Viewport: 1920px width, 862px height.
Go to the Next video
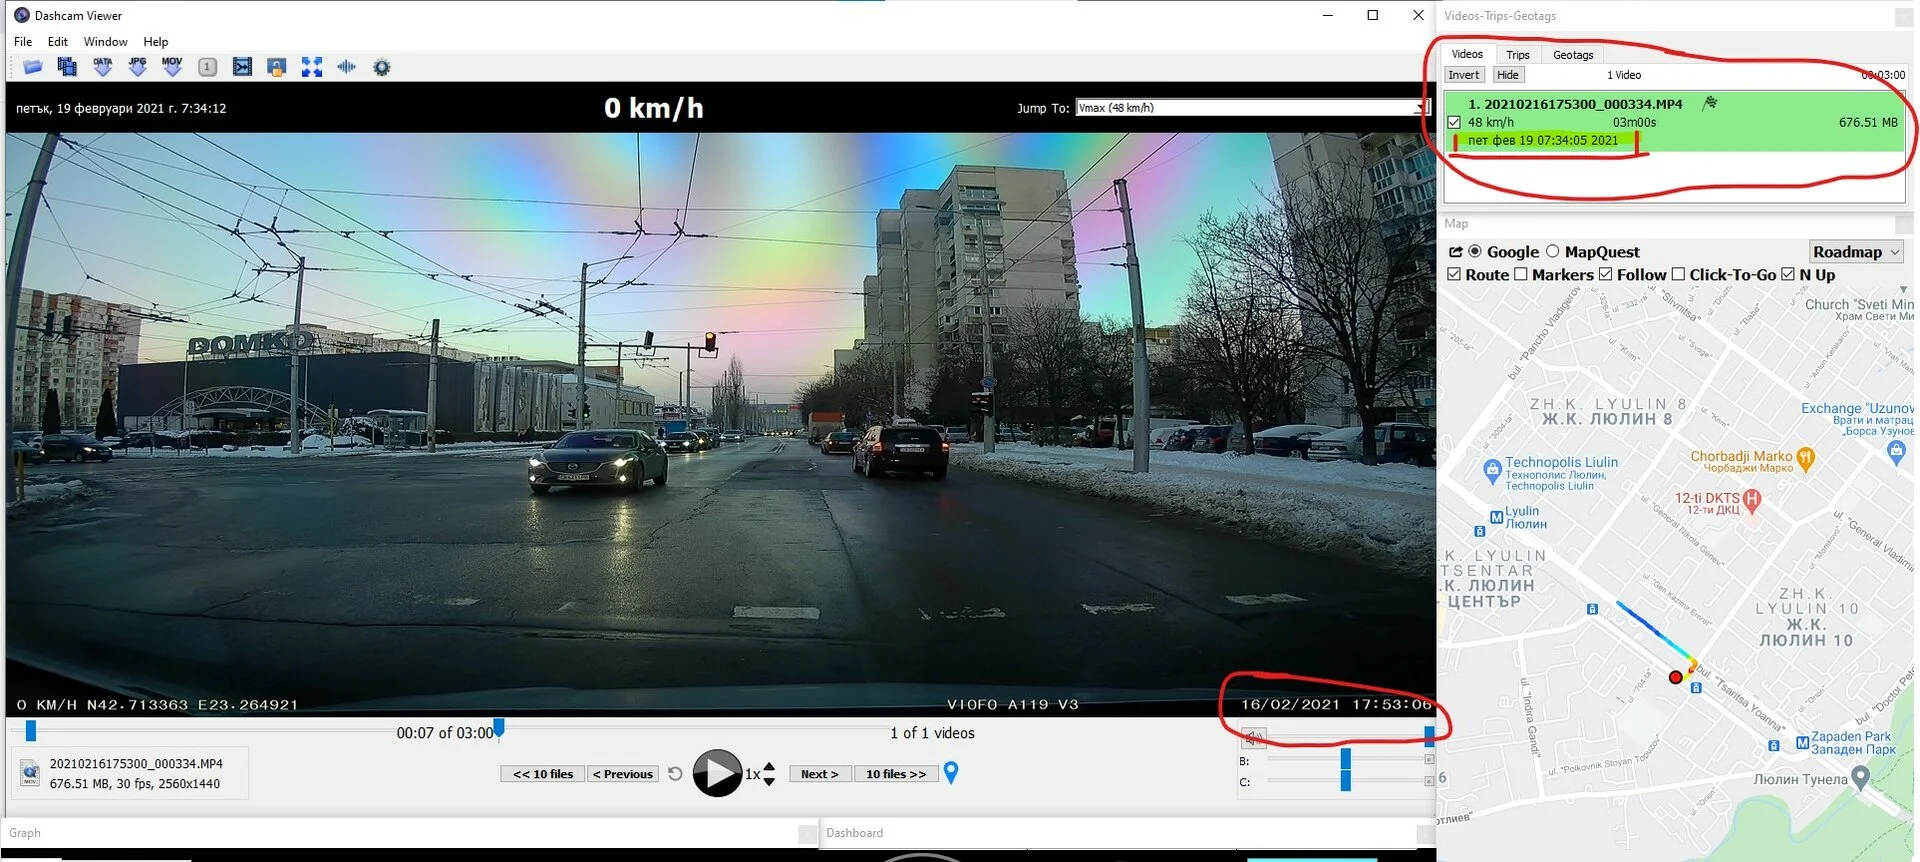pyautogui.click(x=820, y=774)
